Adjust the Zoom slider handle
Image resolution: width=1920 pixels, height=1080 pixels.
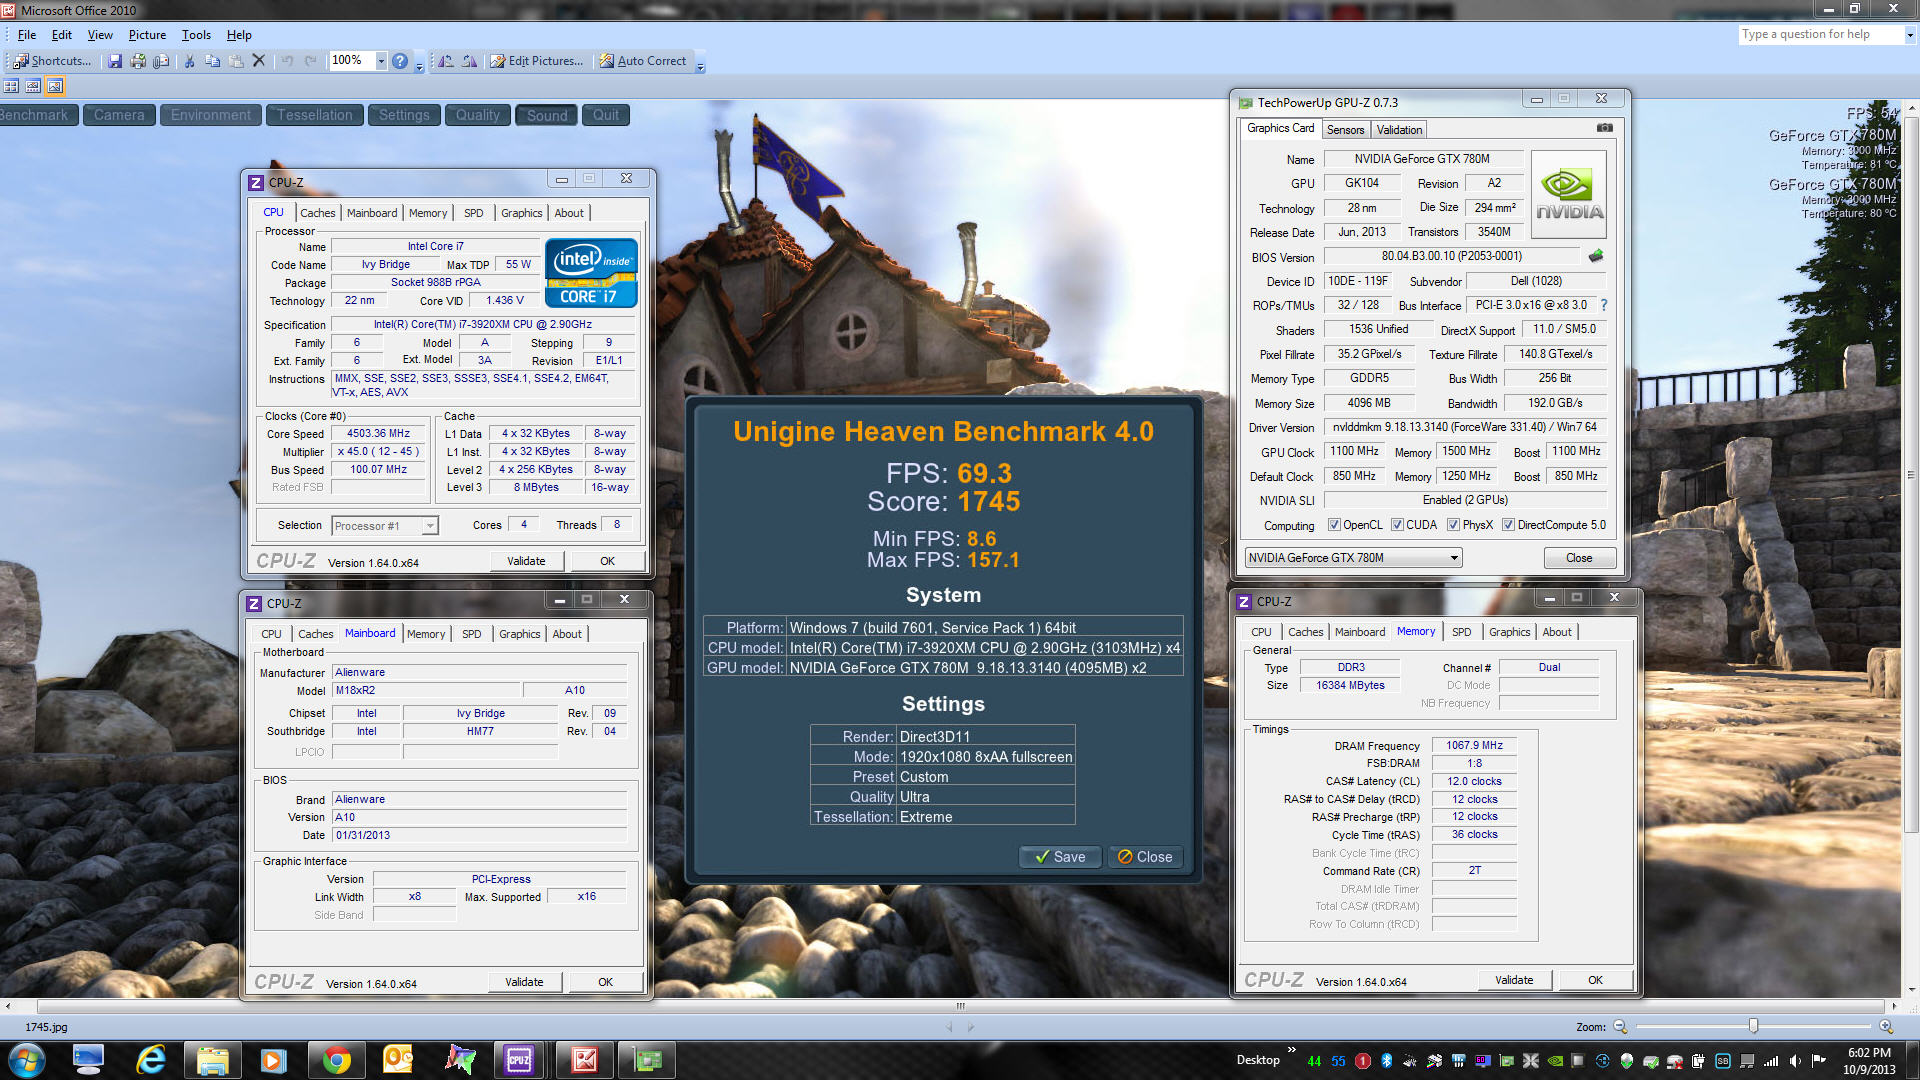pos(1753,1026)
